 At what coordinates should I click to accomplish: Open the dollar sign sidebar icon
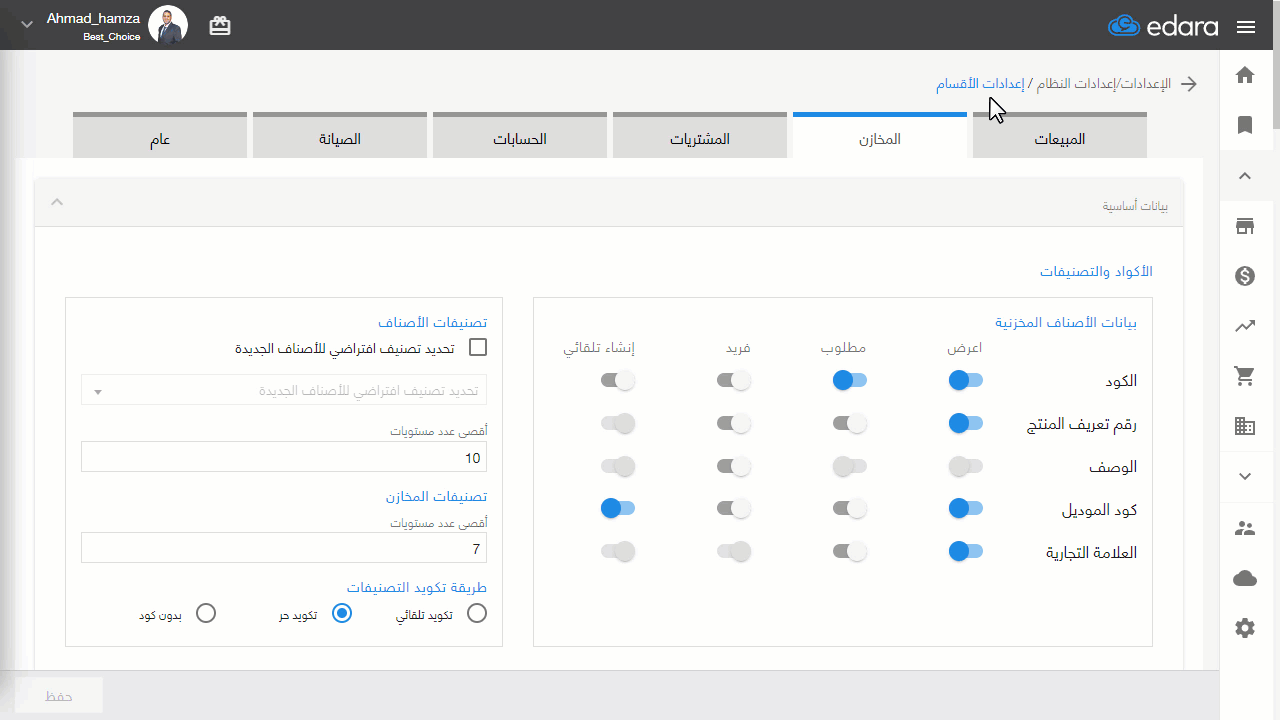[x=1245, y=276]
